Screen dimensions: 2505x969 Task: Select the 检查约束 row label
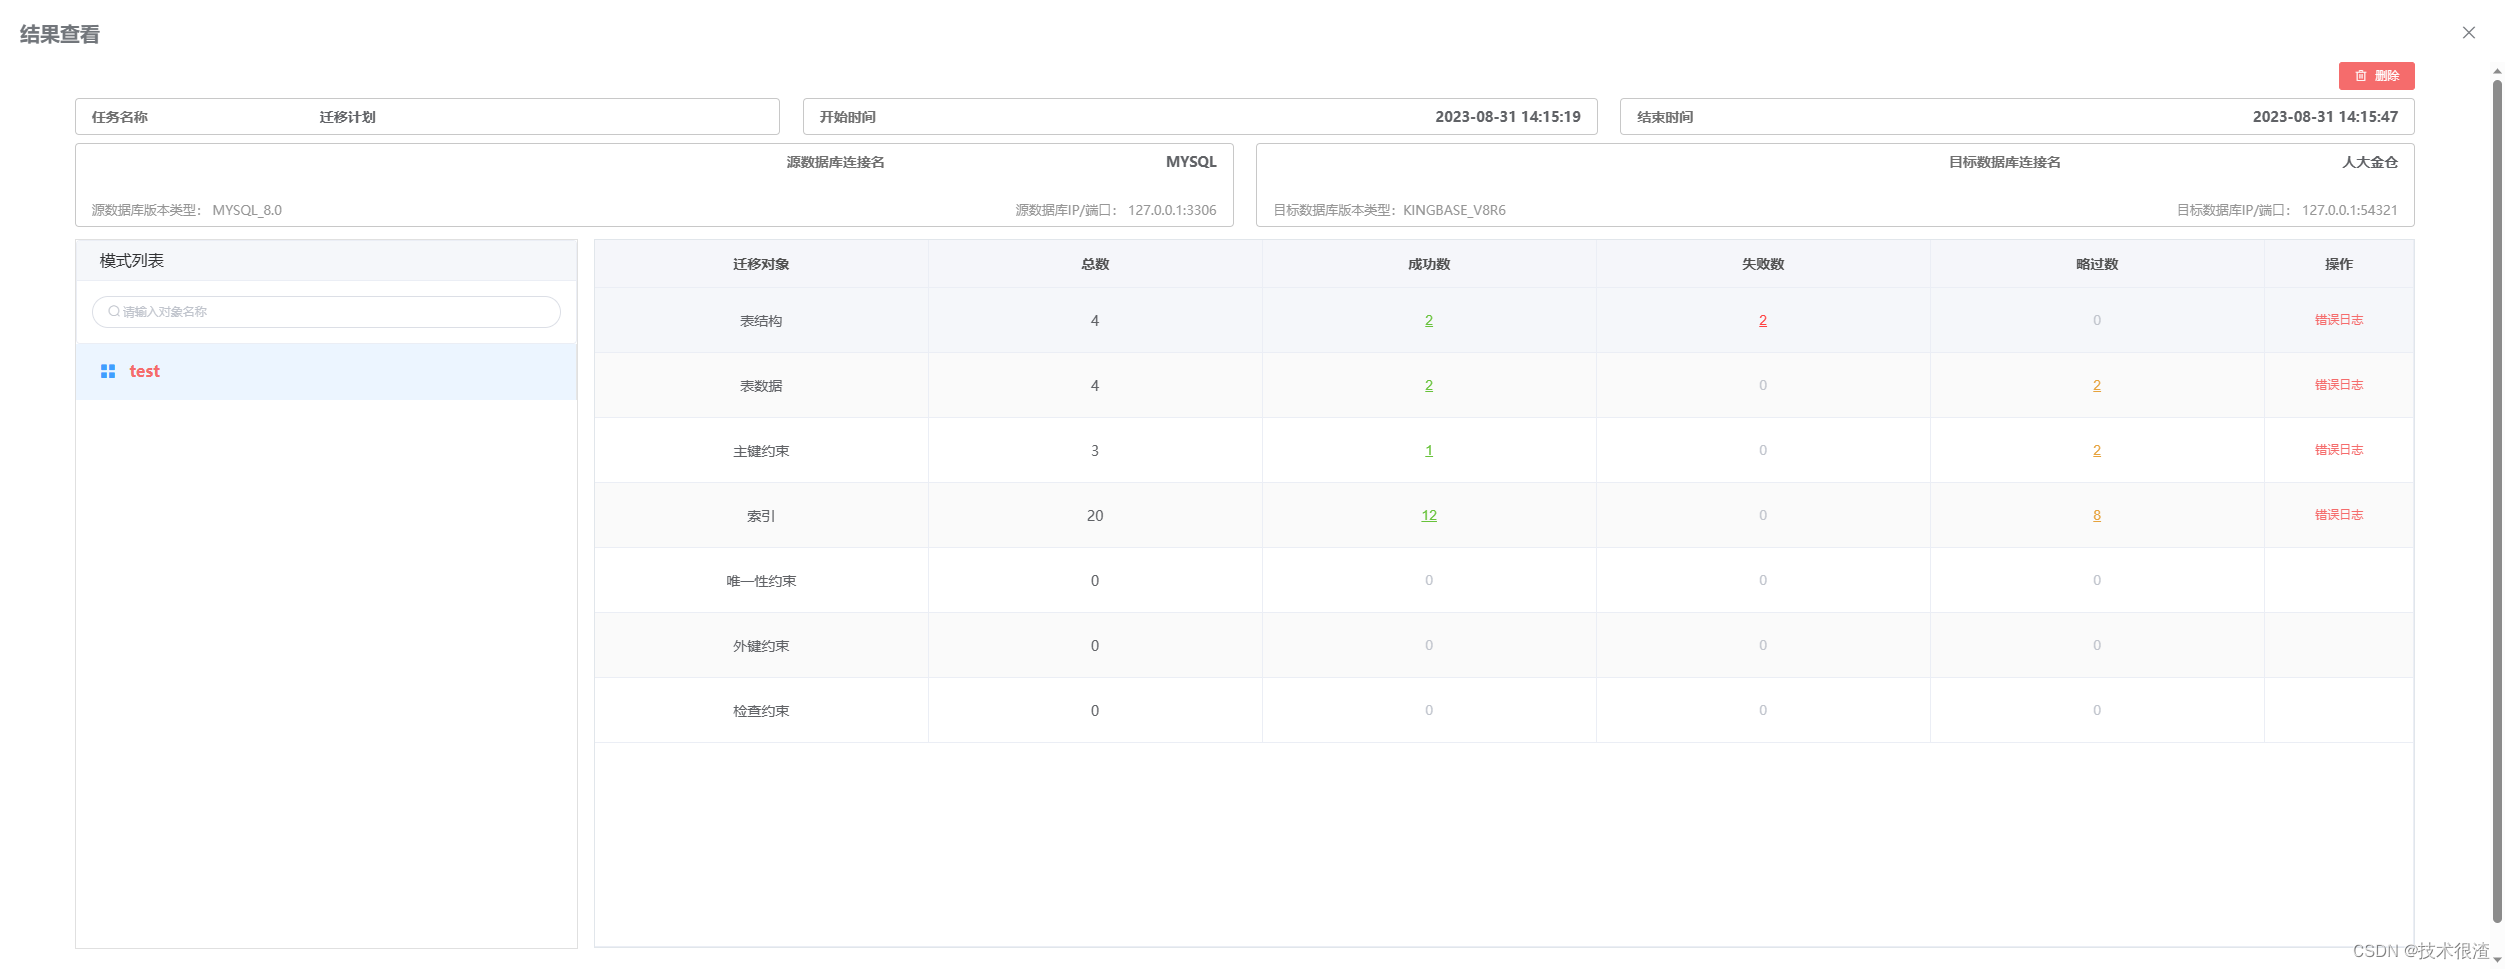point(761,711)
